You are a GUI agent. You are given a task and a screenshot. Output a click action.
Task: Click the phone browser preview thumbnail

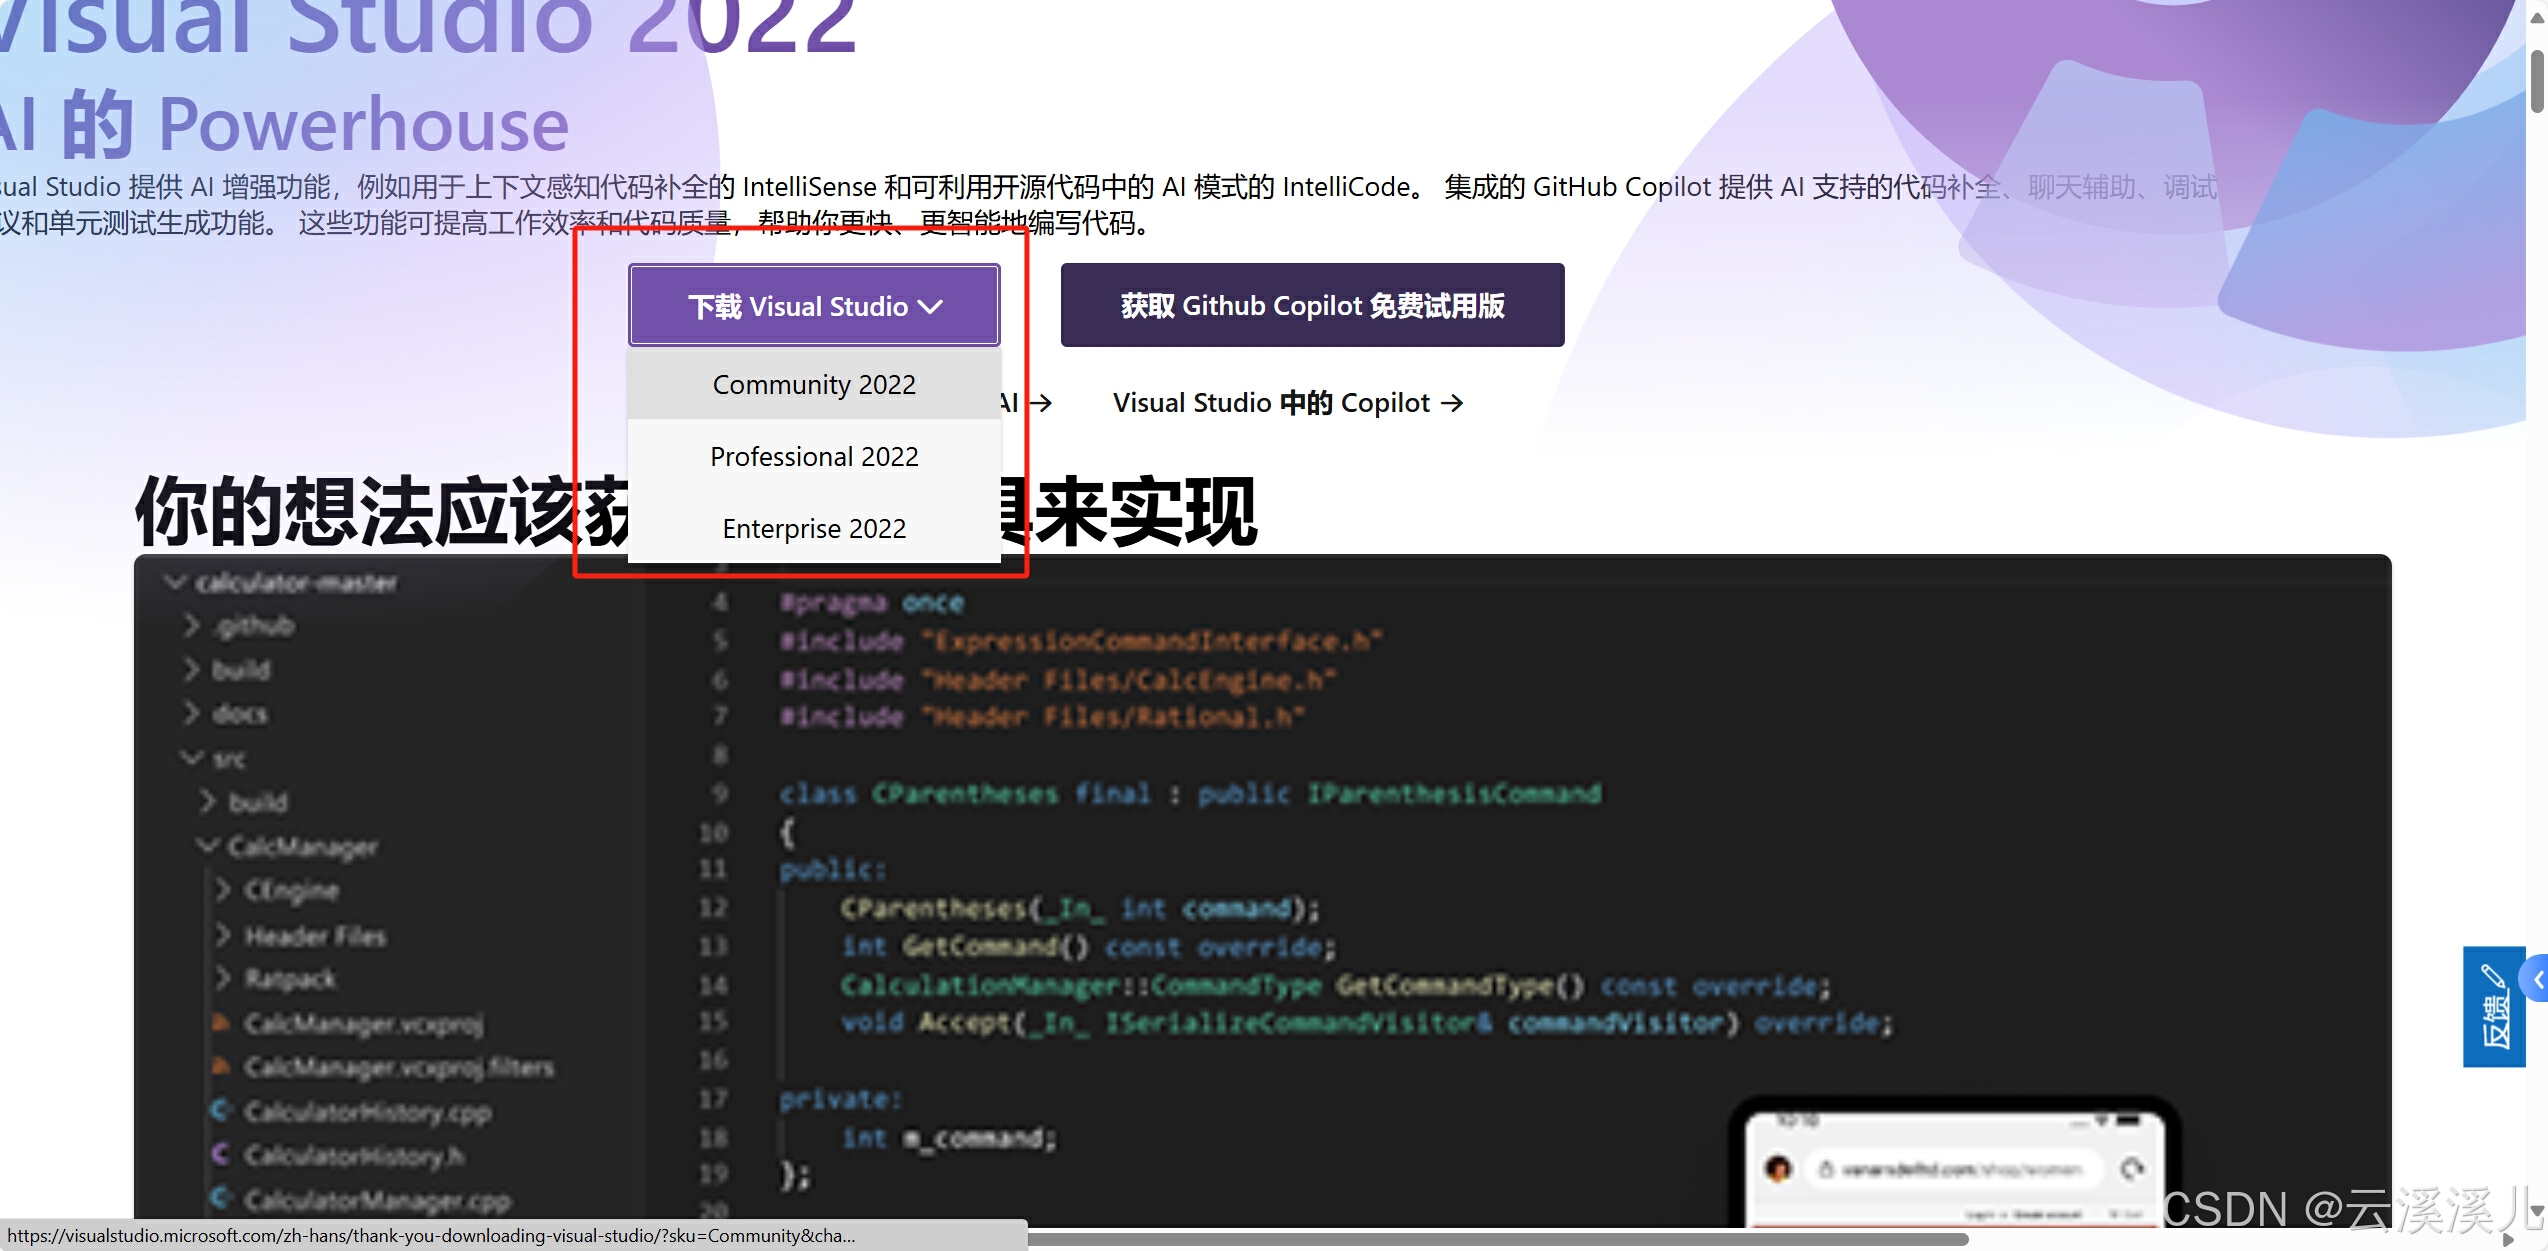1953,1168
